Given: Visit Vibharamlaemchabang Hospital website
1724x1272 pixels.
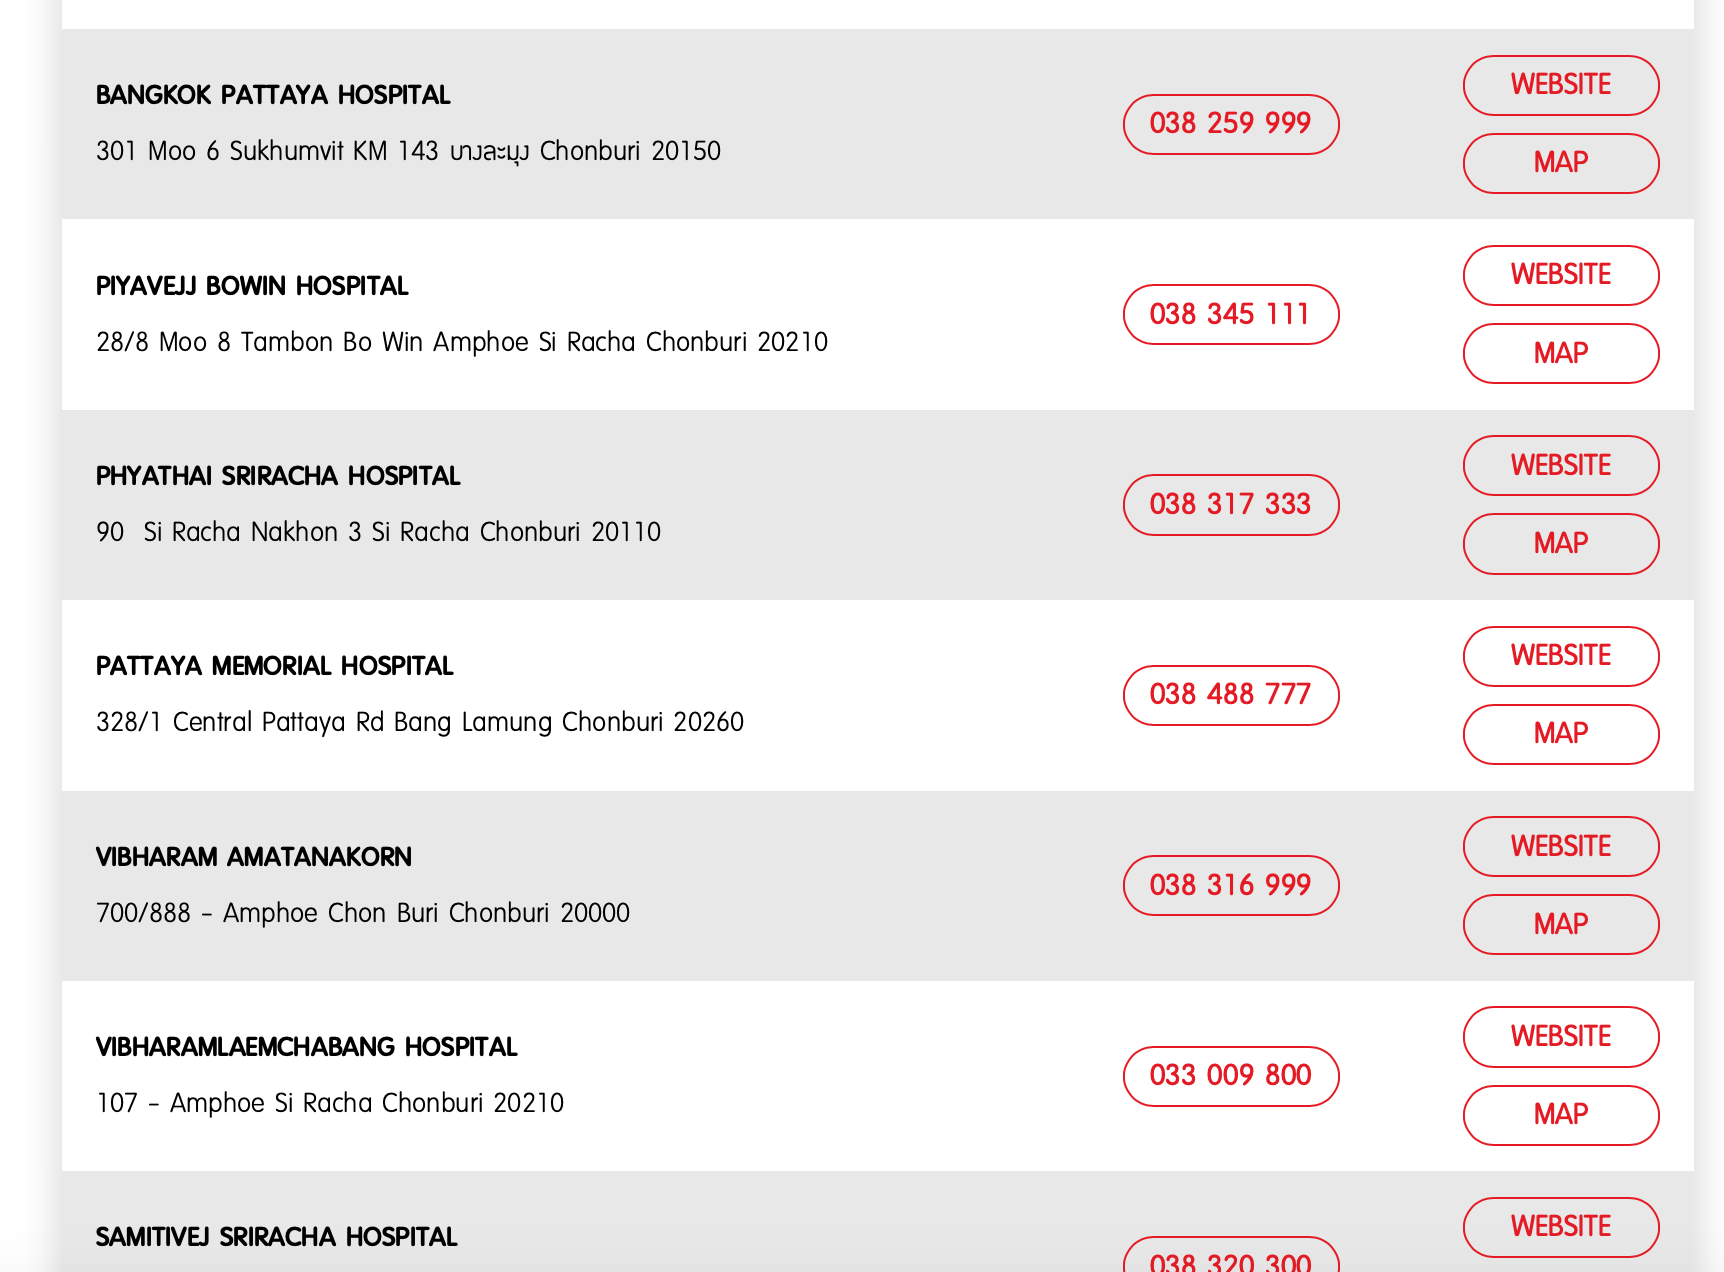Looking at the screenshot, I should tap(1560, 1037).
